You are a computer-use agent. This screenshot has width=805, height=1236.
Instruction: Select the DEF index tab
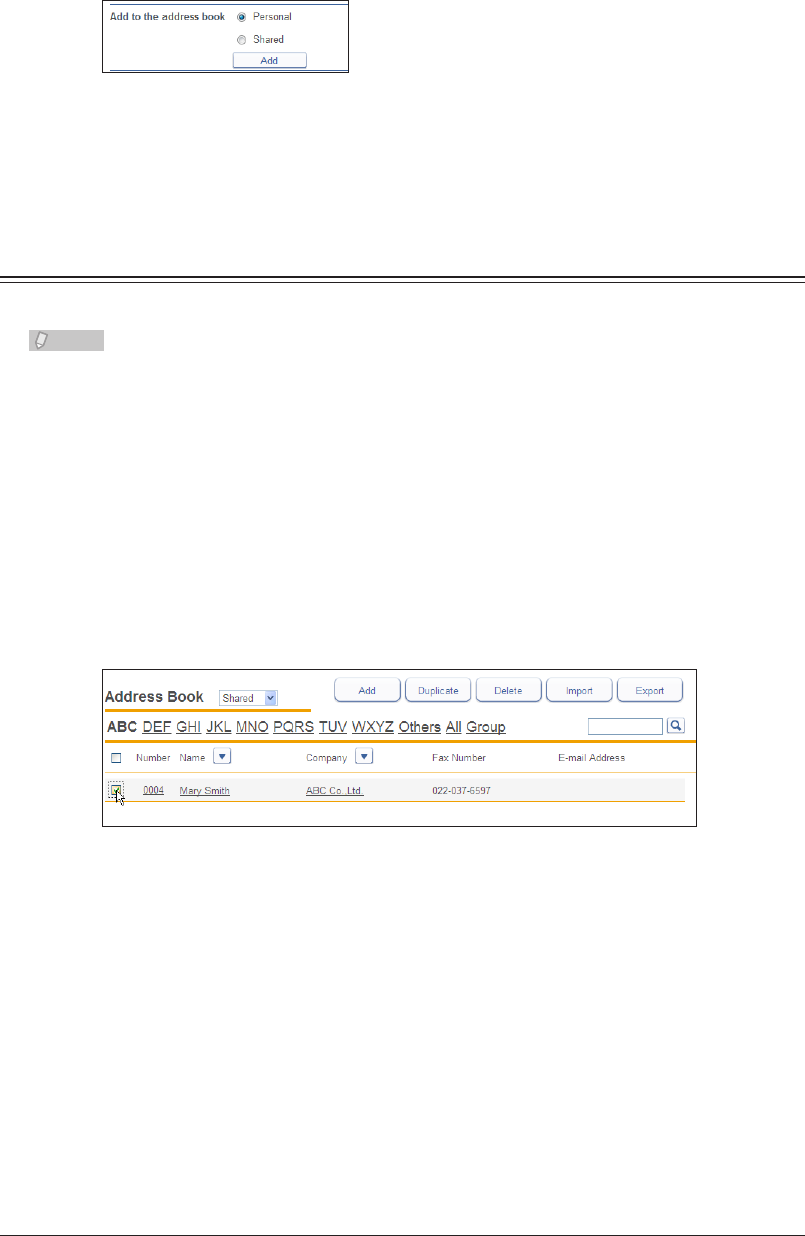157,727
